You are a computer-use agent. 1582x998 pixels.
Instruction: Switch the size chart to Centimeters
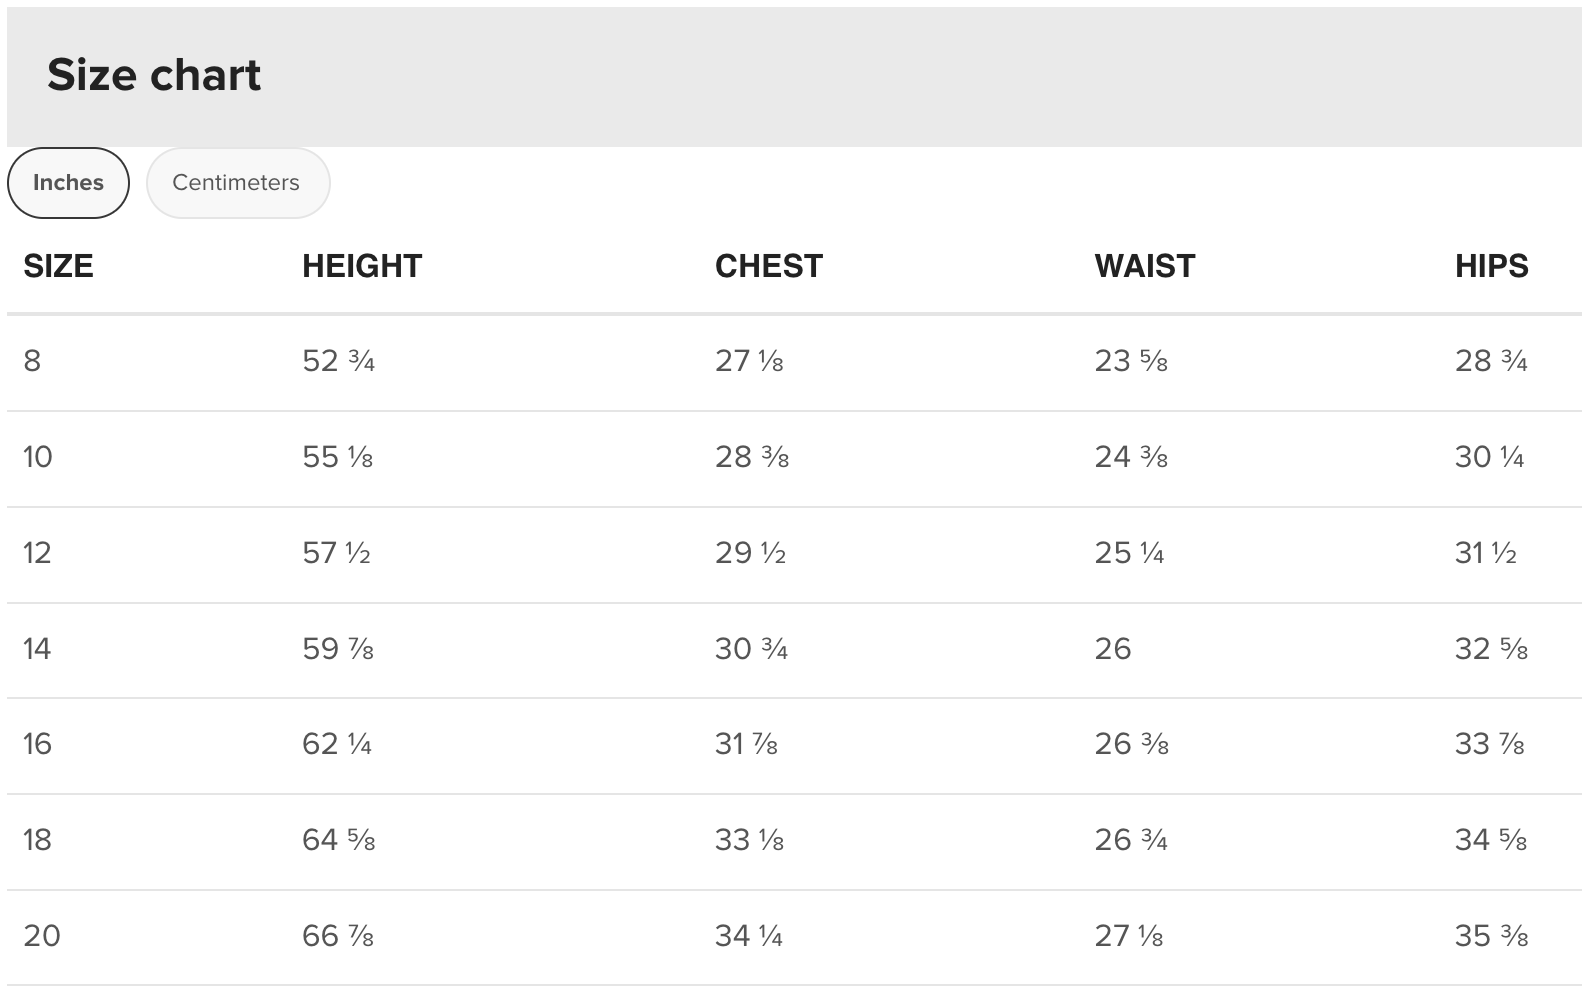click(236, 183)
